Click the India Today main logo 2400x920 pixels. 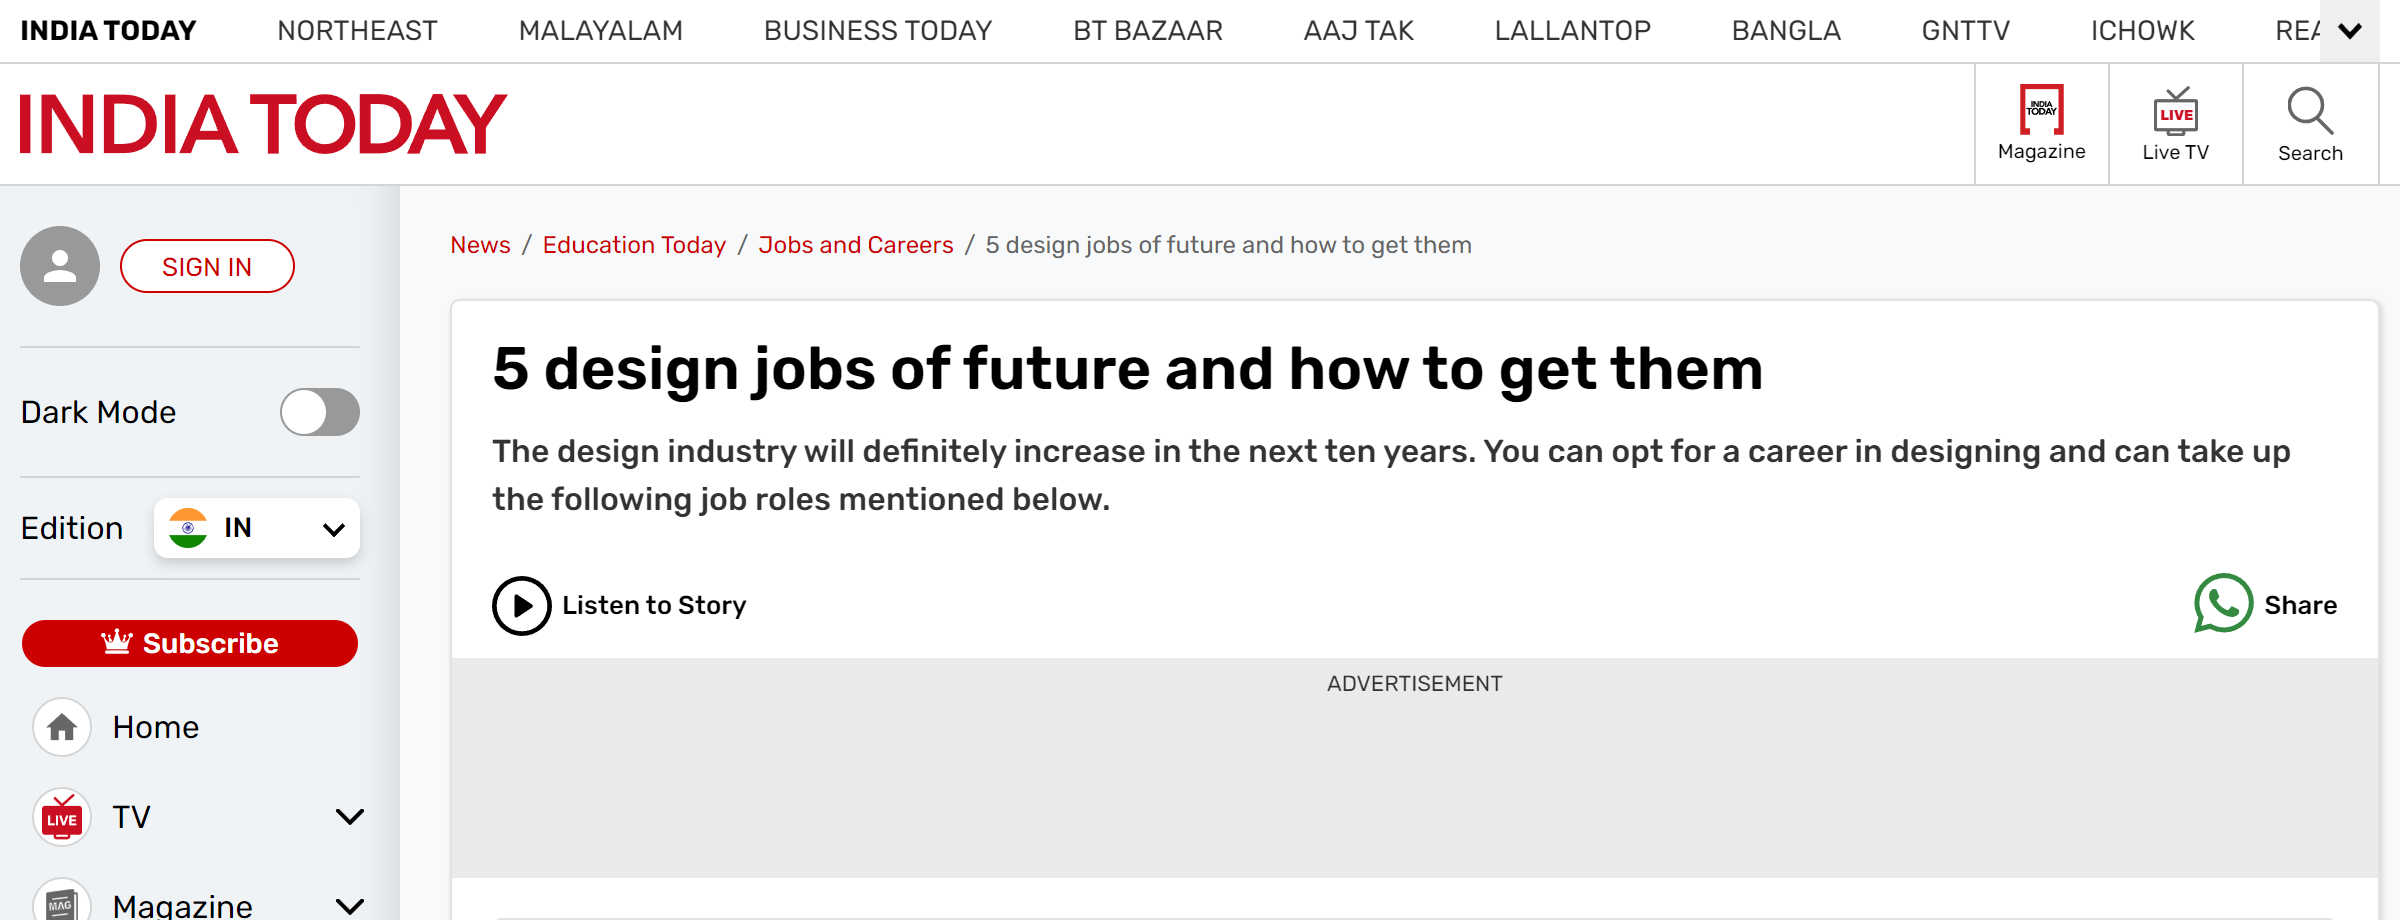coord(263,124)
